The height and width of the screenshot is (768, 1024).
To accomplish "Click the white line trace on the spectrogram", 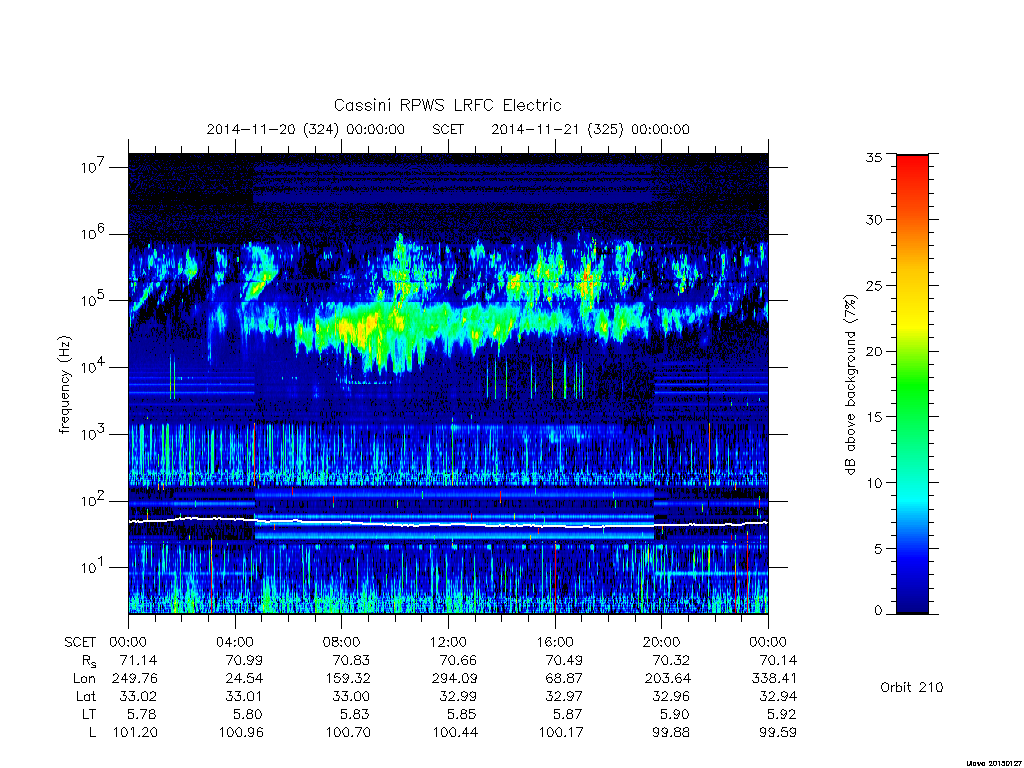I will (448, 524).
